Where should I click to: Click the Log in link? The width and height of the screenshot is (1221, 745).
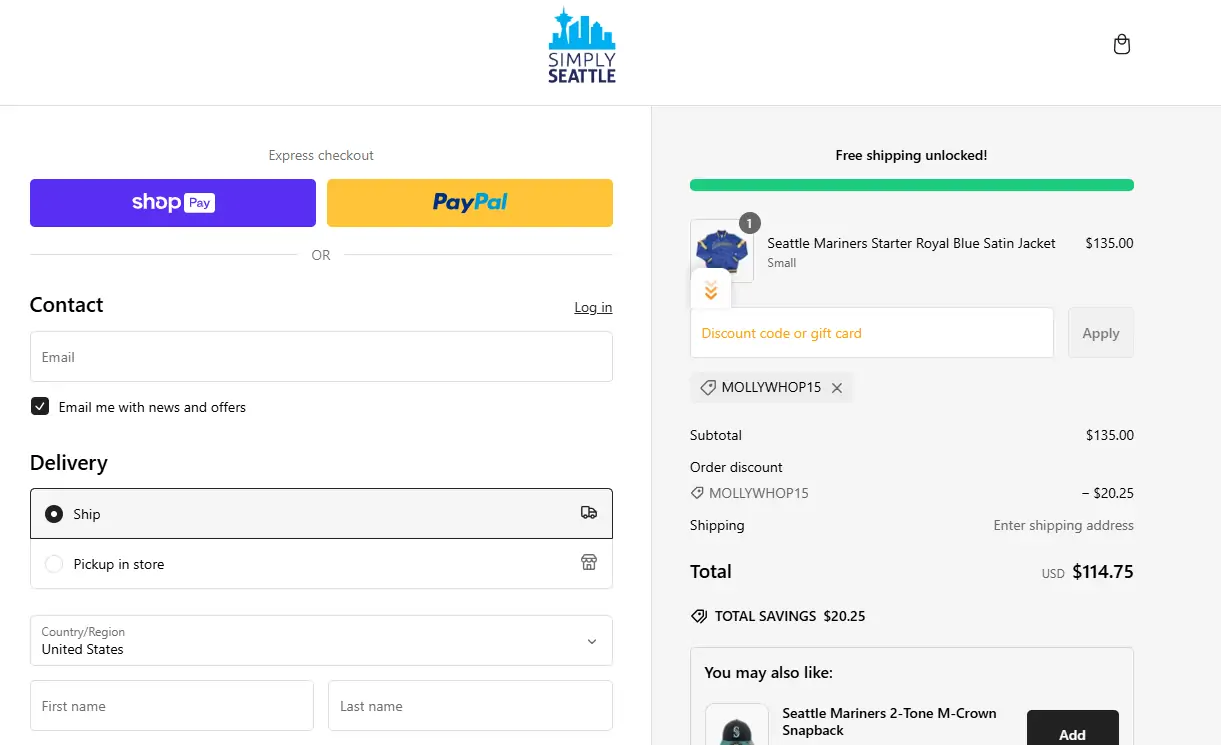click(593, 307)
